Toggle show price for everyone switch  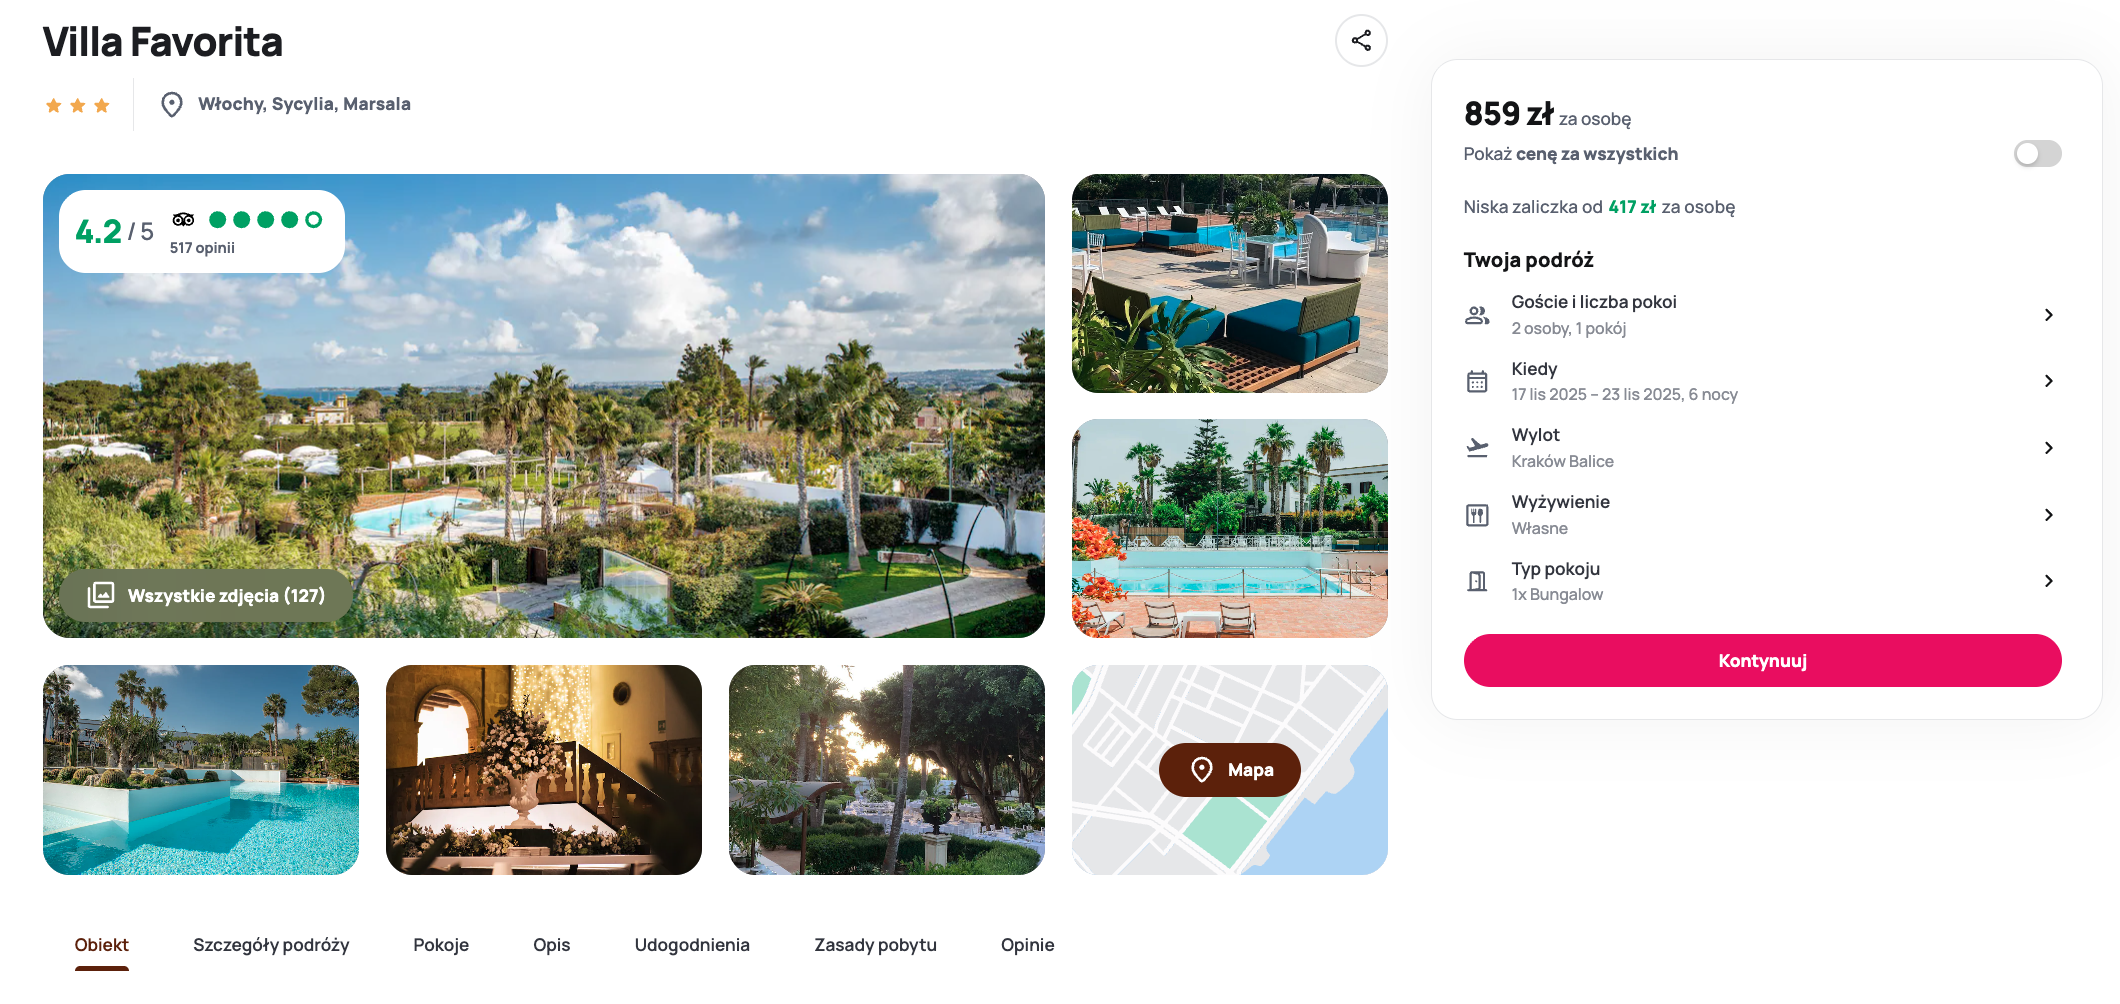(x=2037, y=153)
